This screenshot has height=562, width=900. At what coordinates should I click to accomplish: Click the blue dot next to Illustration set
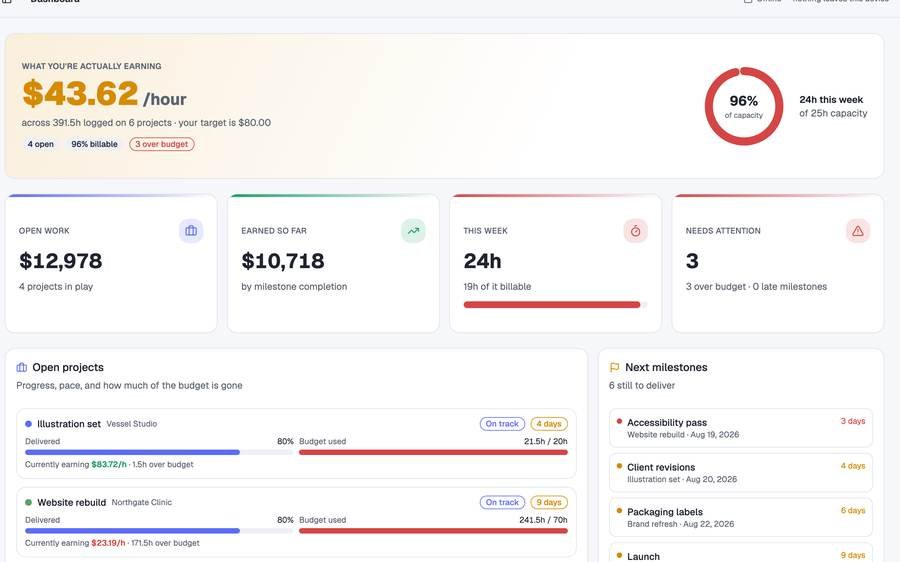(28, 424)
